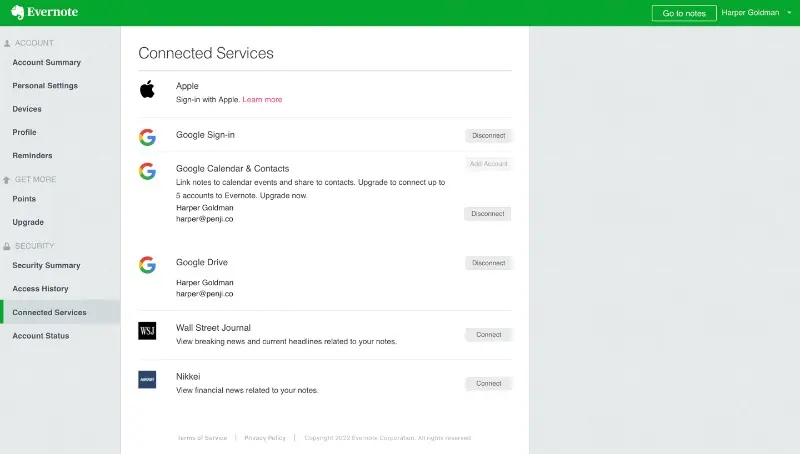Image resolution: width=800 pixels, height=454 pixels.
Task: Open Upgrade in sidebar
Action: click(x=28, y=222)
